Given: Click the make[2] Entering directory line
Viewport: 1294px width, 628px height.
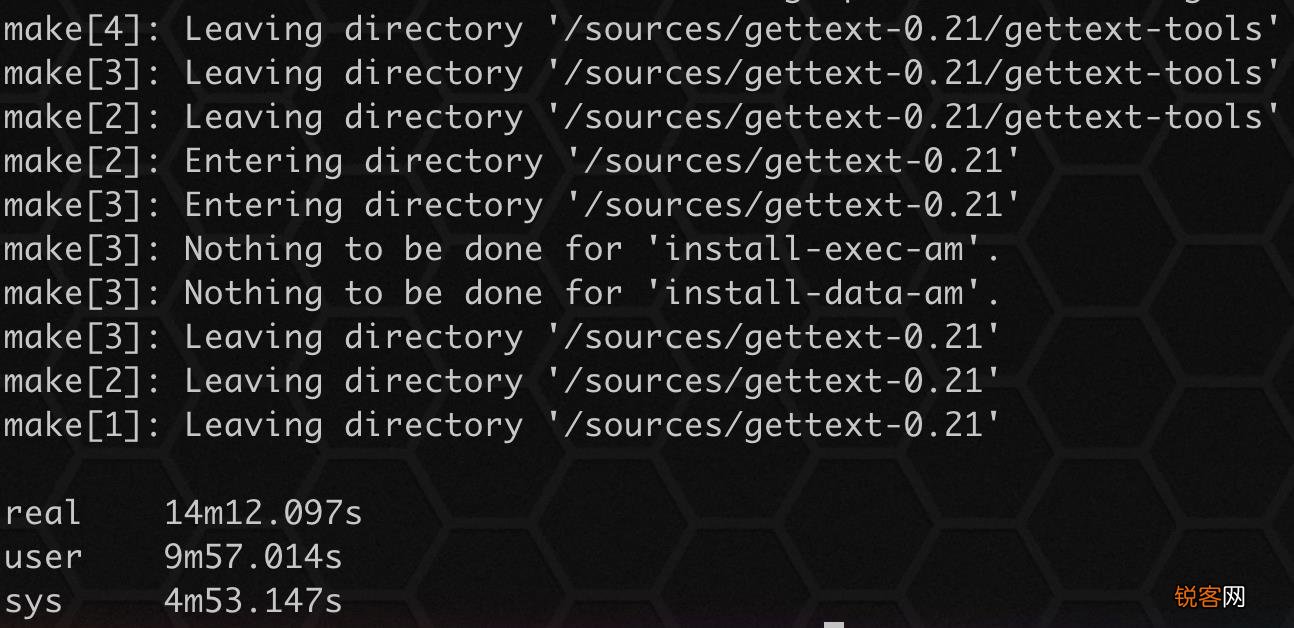Looking at the screenshot, I should (x=512, y=161).
